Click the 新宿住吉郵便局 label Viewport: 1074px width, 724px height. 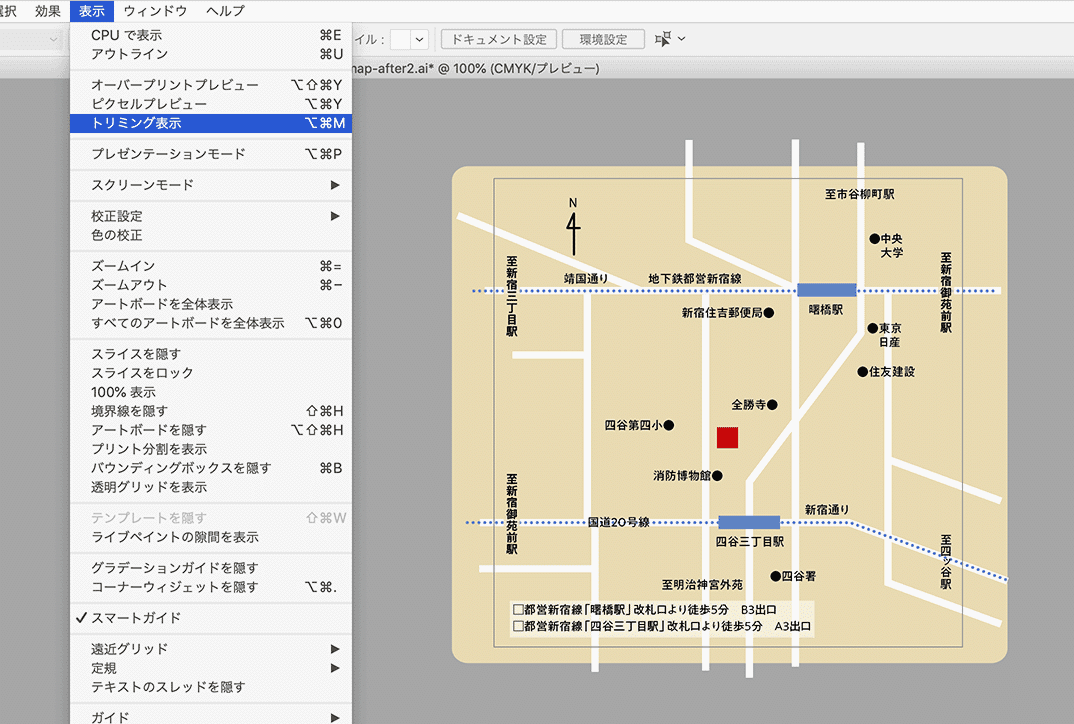[x=722, y=313]
